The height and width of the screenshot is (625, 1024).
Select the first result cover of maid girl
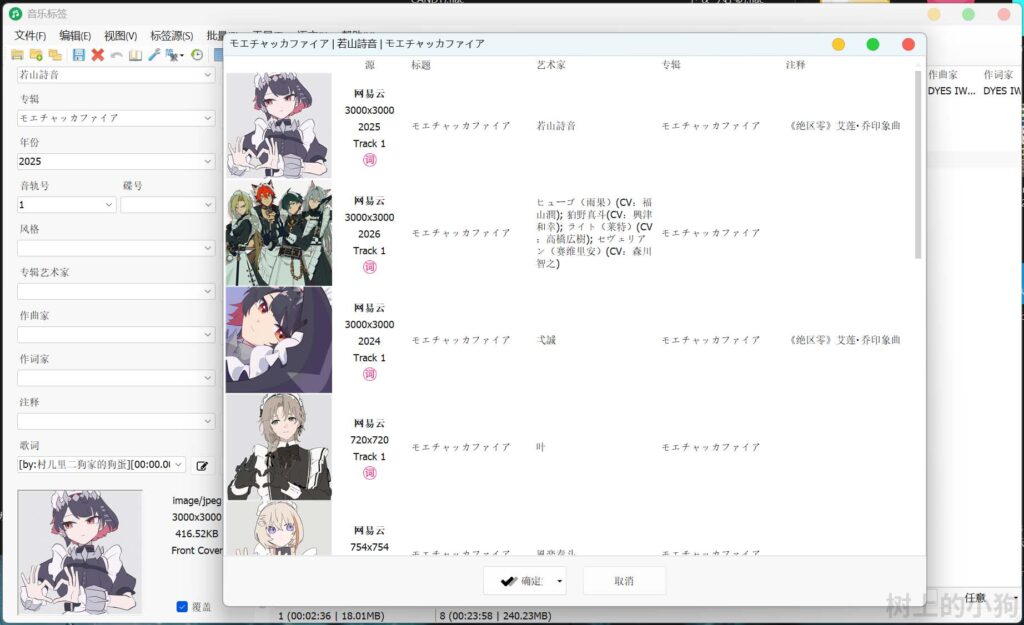coord(279,125)
